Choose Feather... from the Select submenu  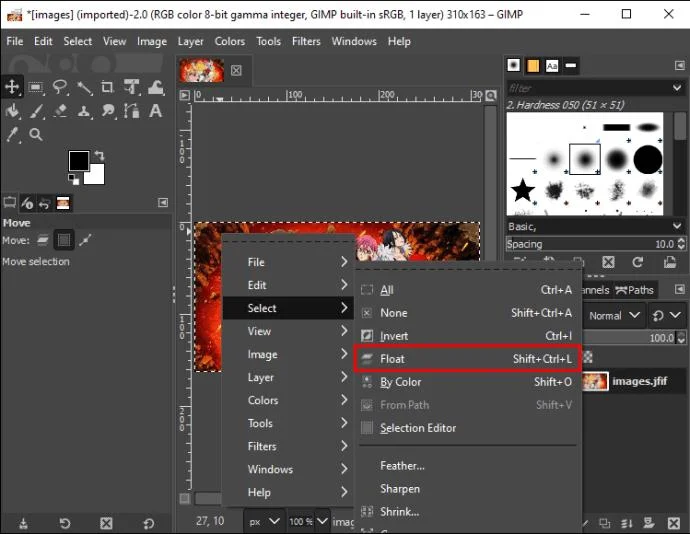467,465
